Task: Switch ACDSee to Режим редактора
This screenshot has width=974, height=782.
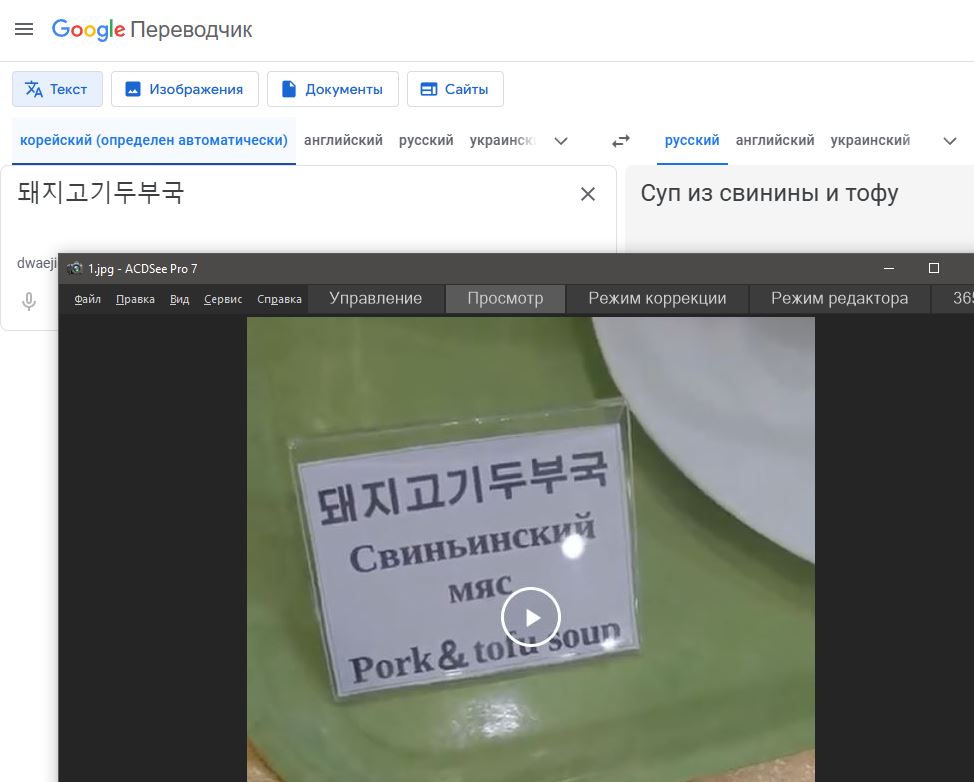Action: click(840, 299)
